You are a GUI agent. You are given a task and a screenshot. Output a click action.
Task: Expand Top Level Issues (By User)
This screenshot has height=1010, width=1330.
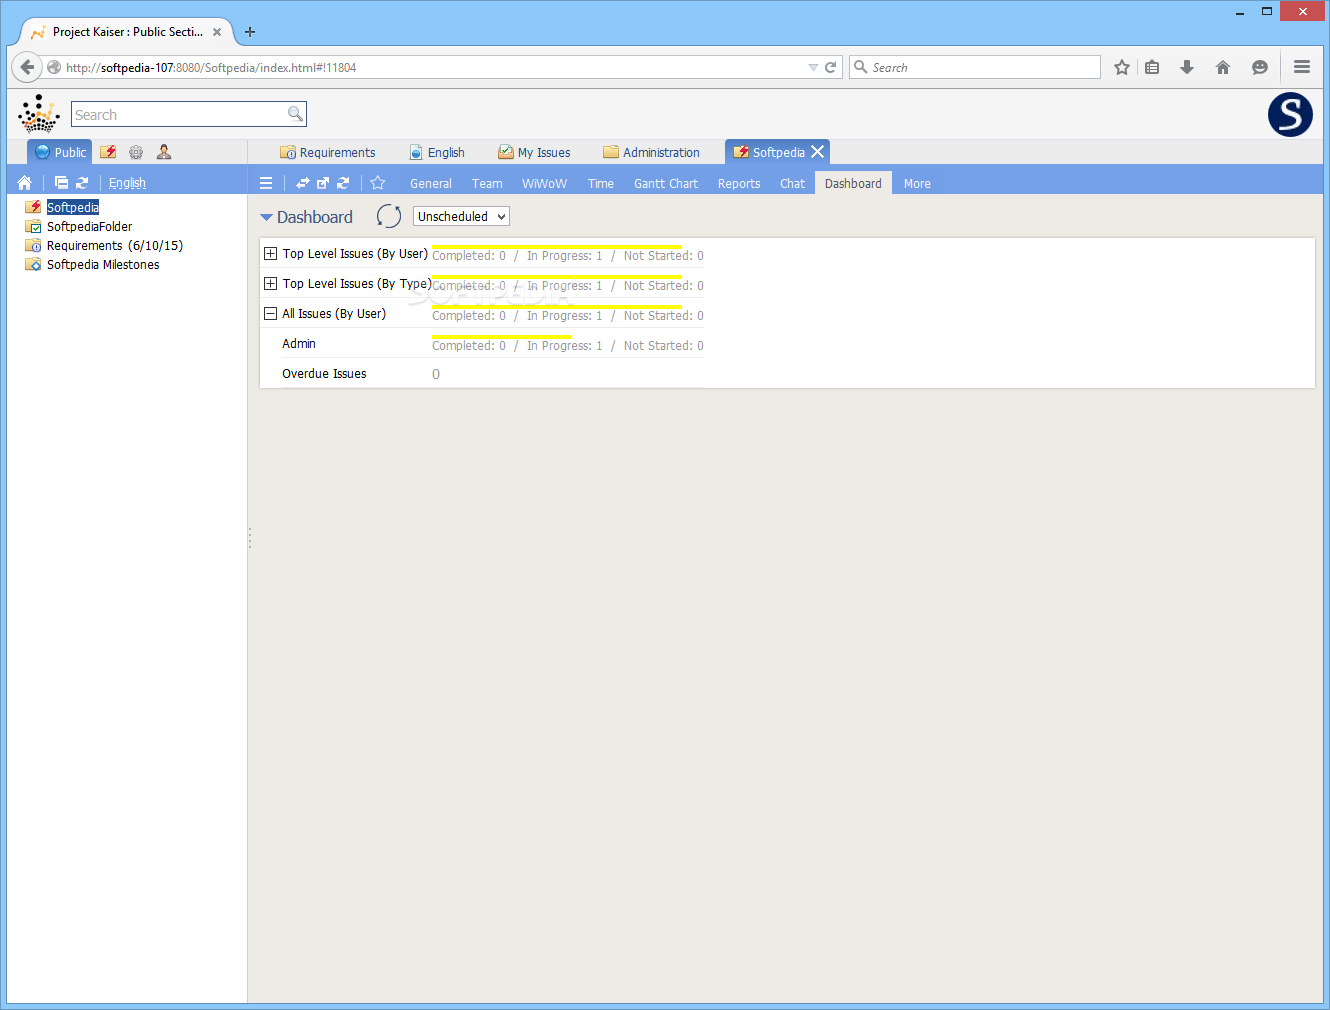tap(270, 254)
